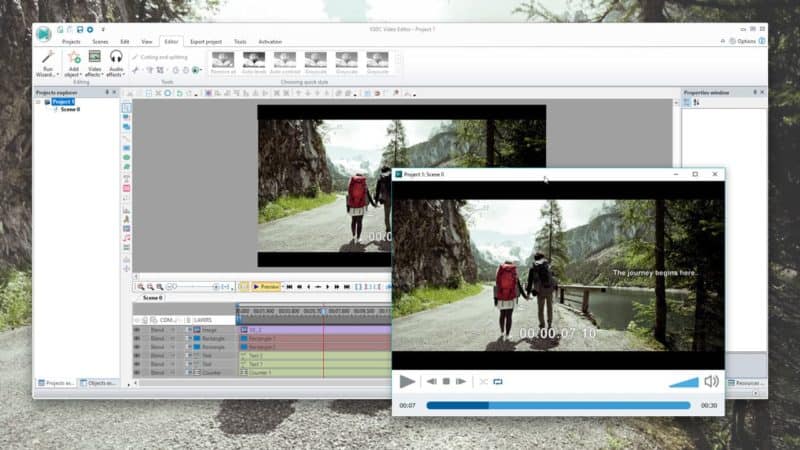
Task: Step to next frame in preview window
Action: (461, 381)
